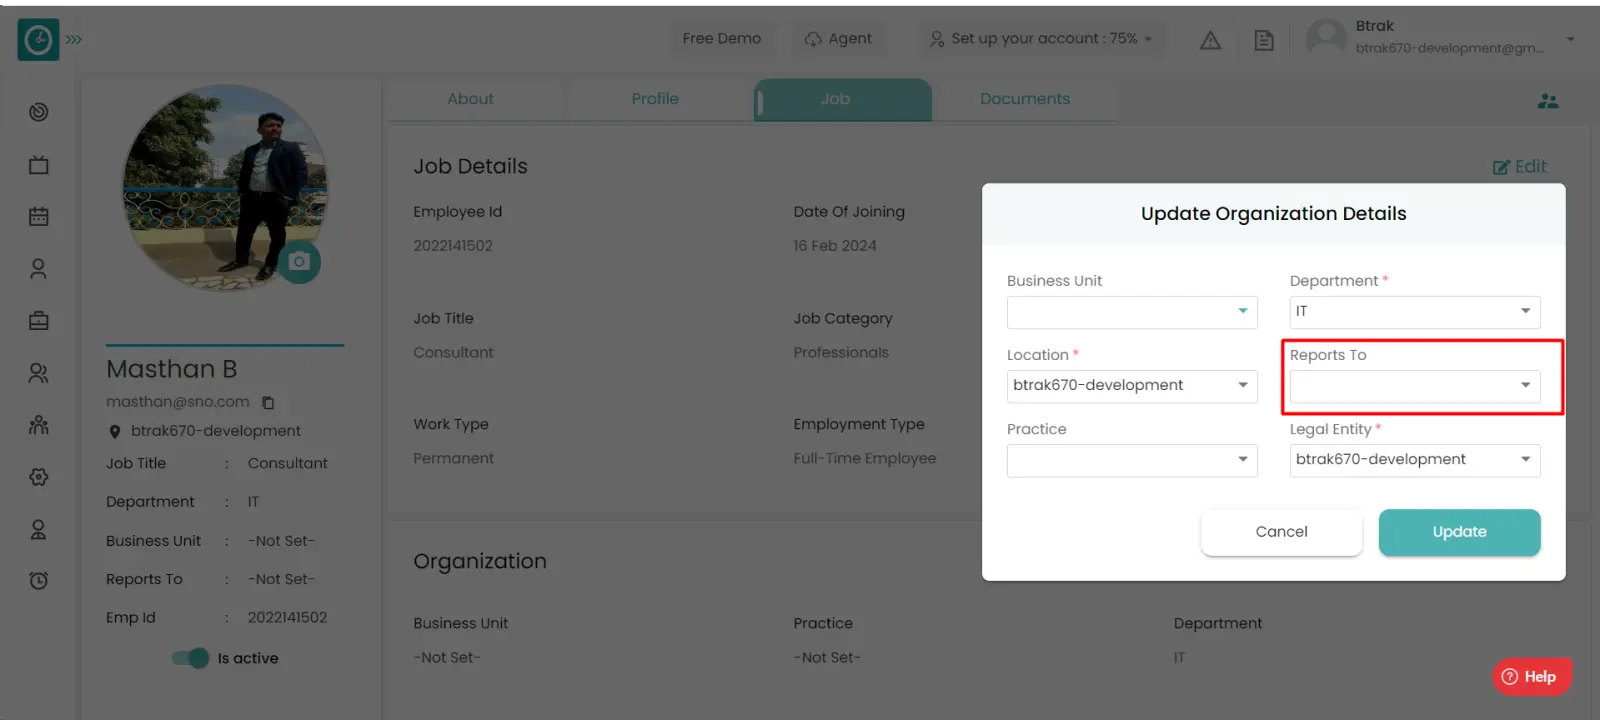Open the calendar icon in the sidebar
1600x720 pixels.
pos(39,216)
